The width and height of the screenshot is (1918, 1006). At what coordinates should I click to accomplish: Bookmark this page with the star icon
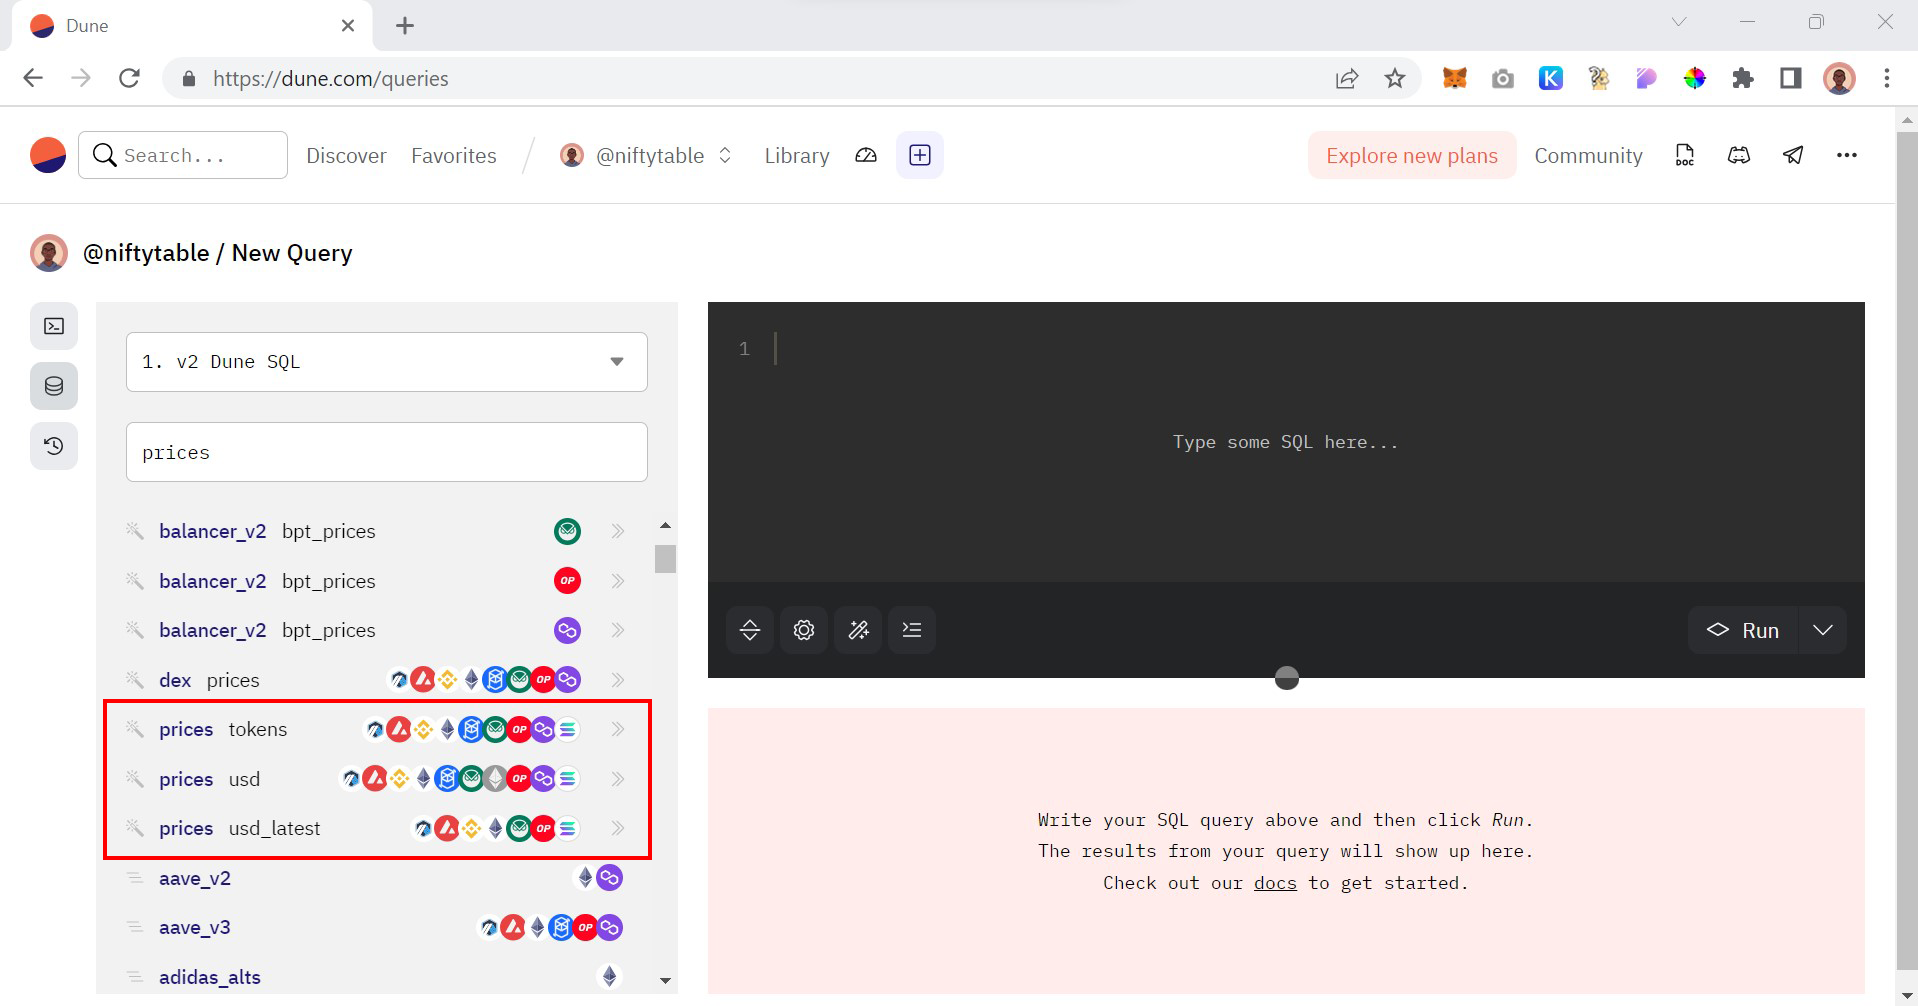pyautogui.click(x=1395, y=78)
